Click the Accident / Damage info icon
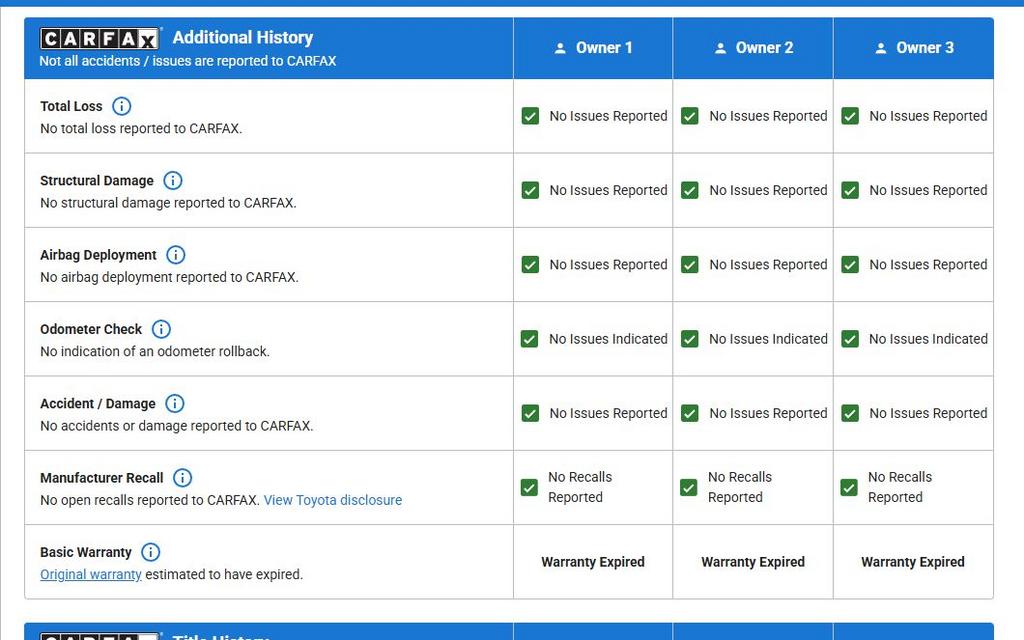The width and height of the screenshot is (1024, 640). click(x=175, y=403)
